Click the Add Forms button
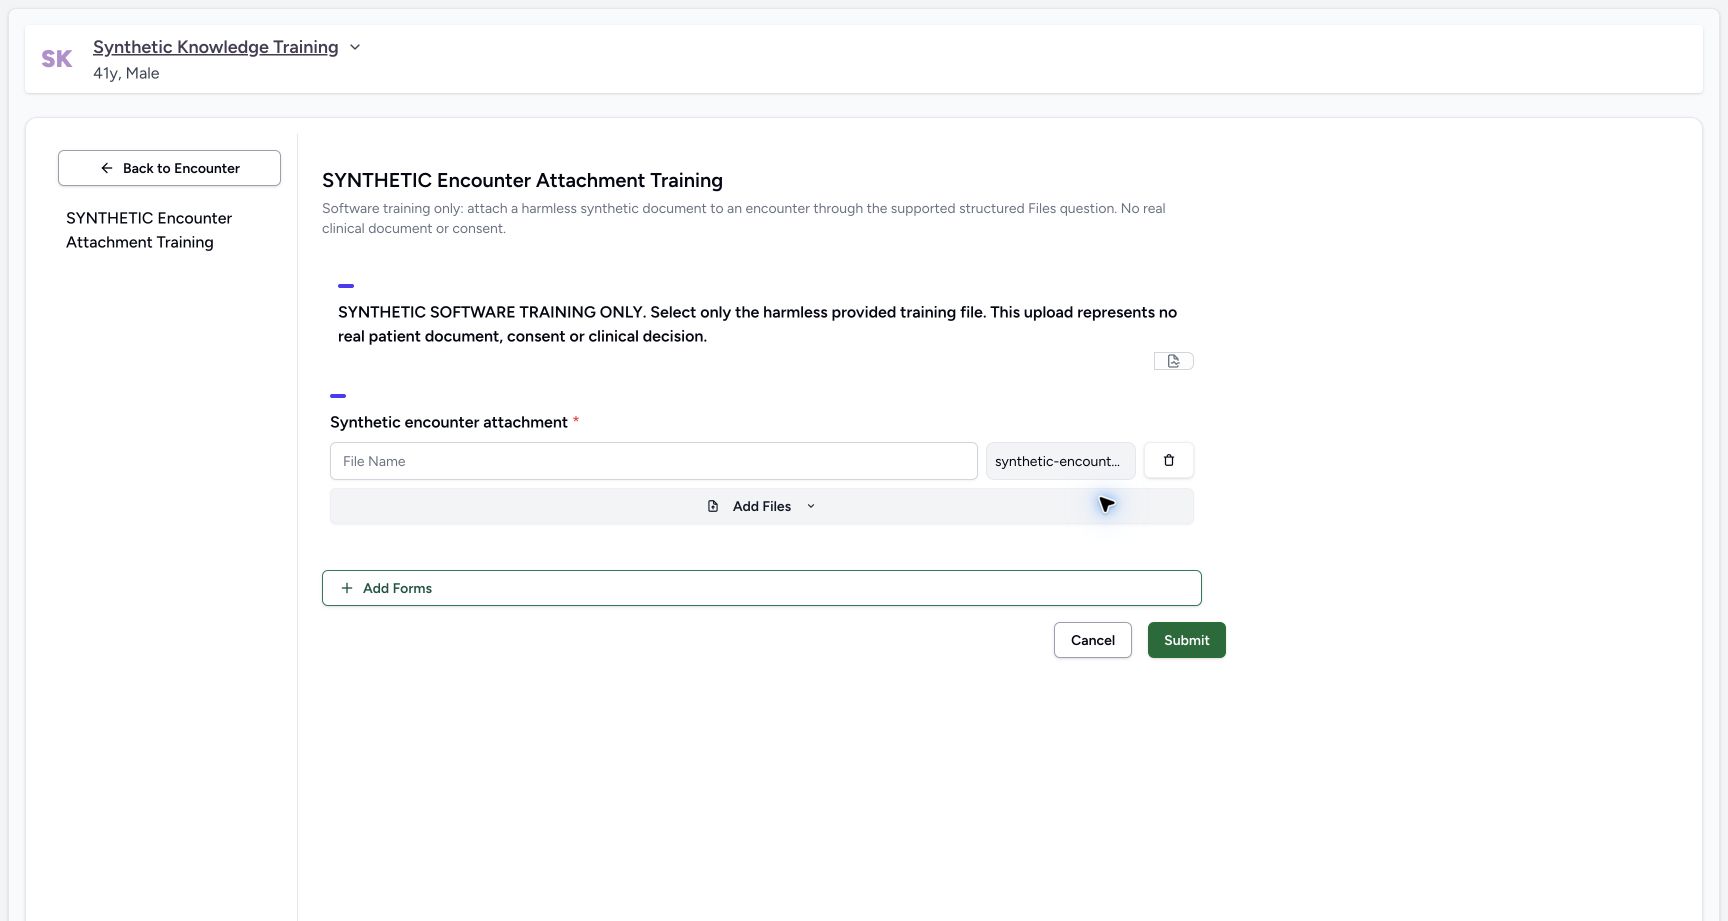1728x921 pixels. point(762,588)
